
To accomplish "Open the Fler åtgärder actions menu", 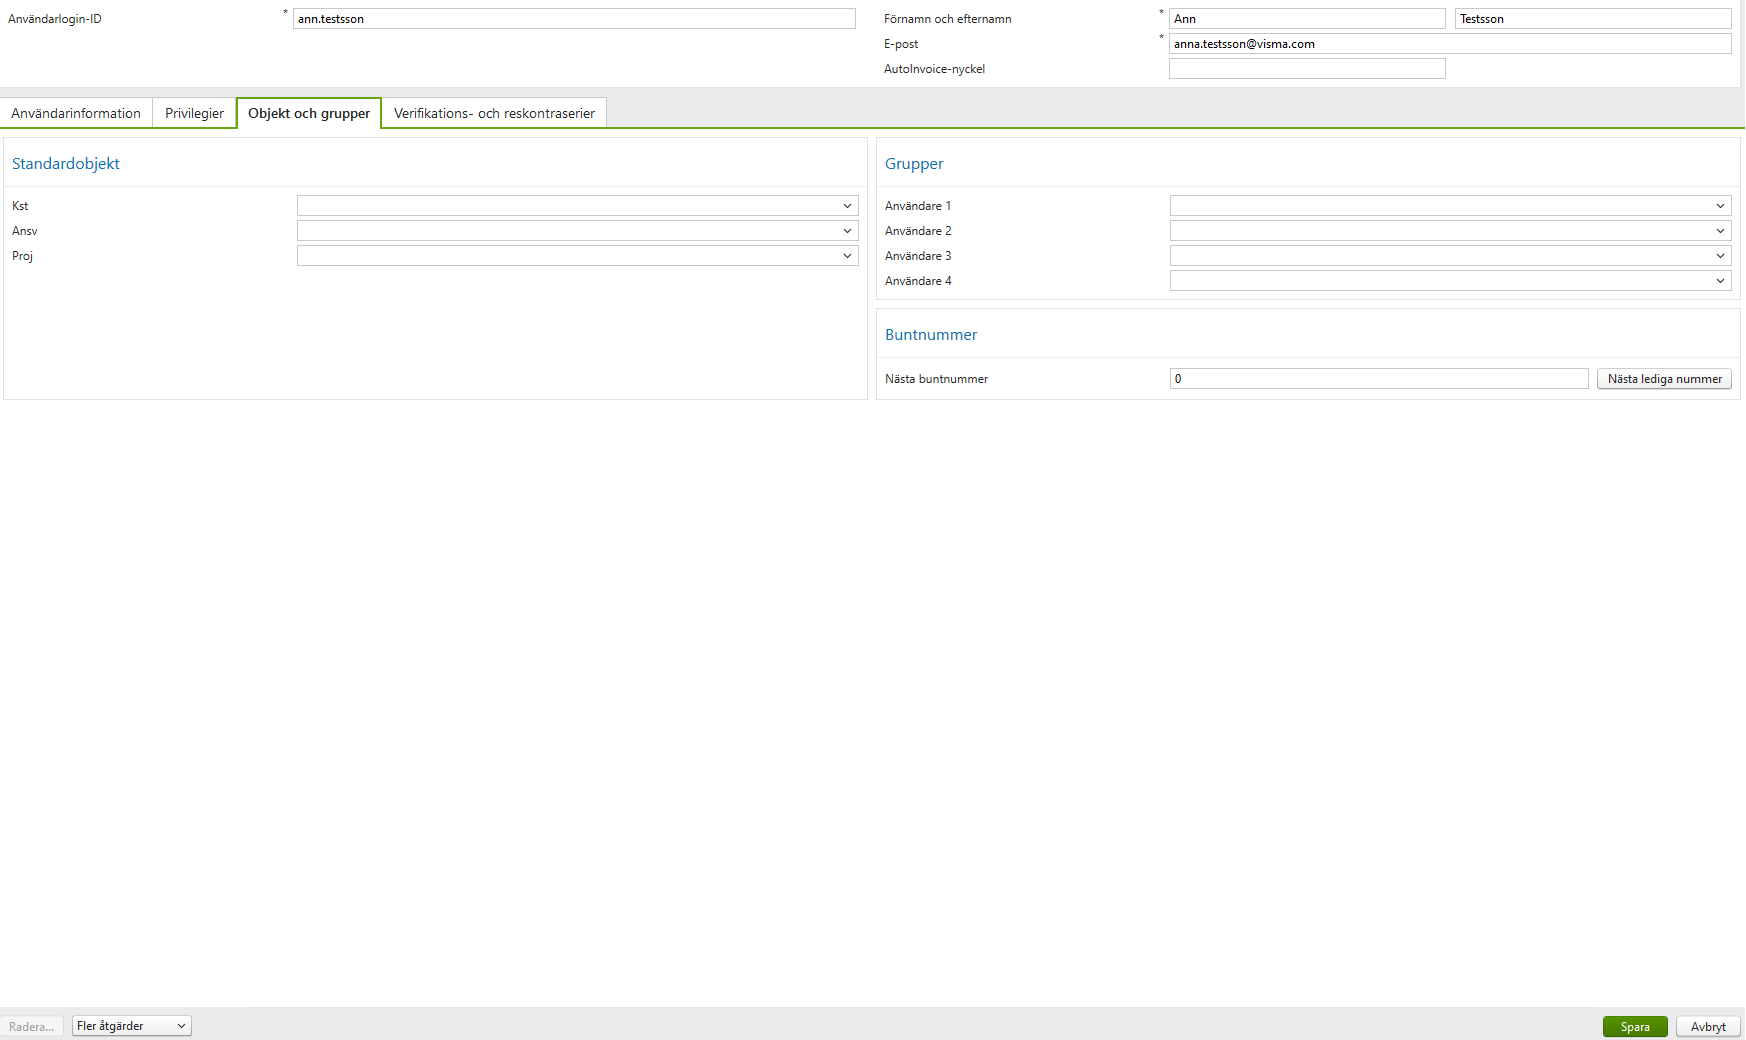I will click(130, 1025).
